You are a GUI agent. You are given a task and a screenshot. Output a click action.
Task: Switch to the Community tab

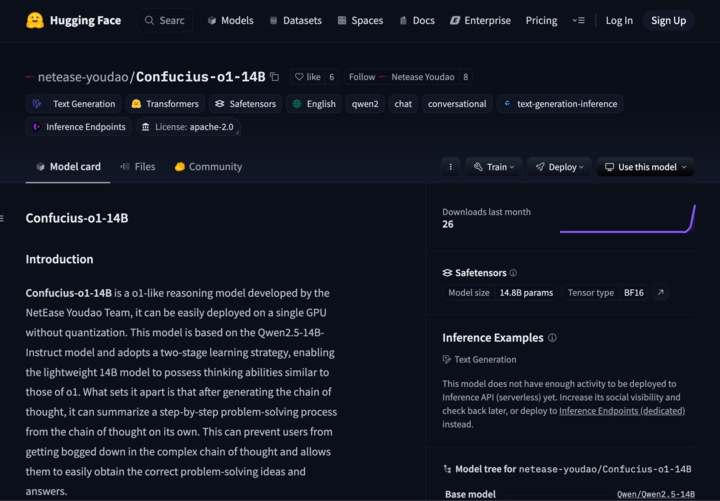(x=208, y=167)
